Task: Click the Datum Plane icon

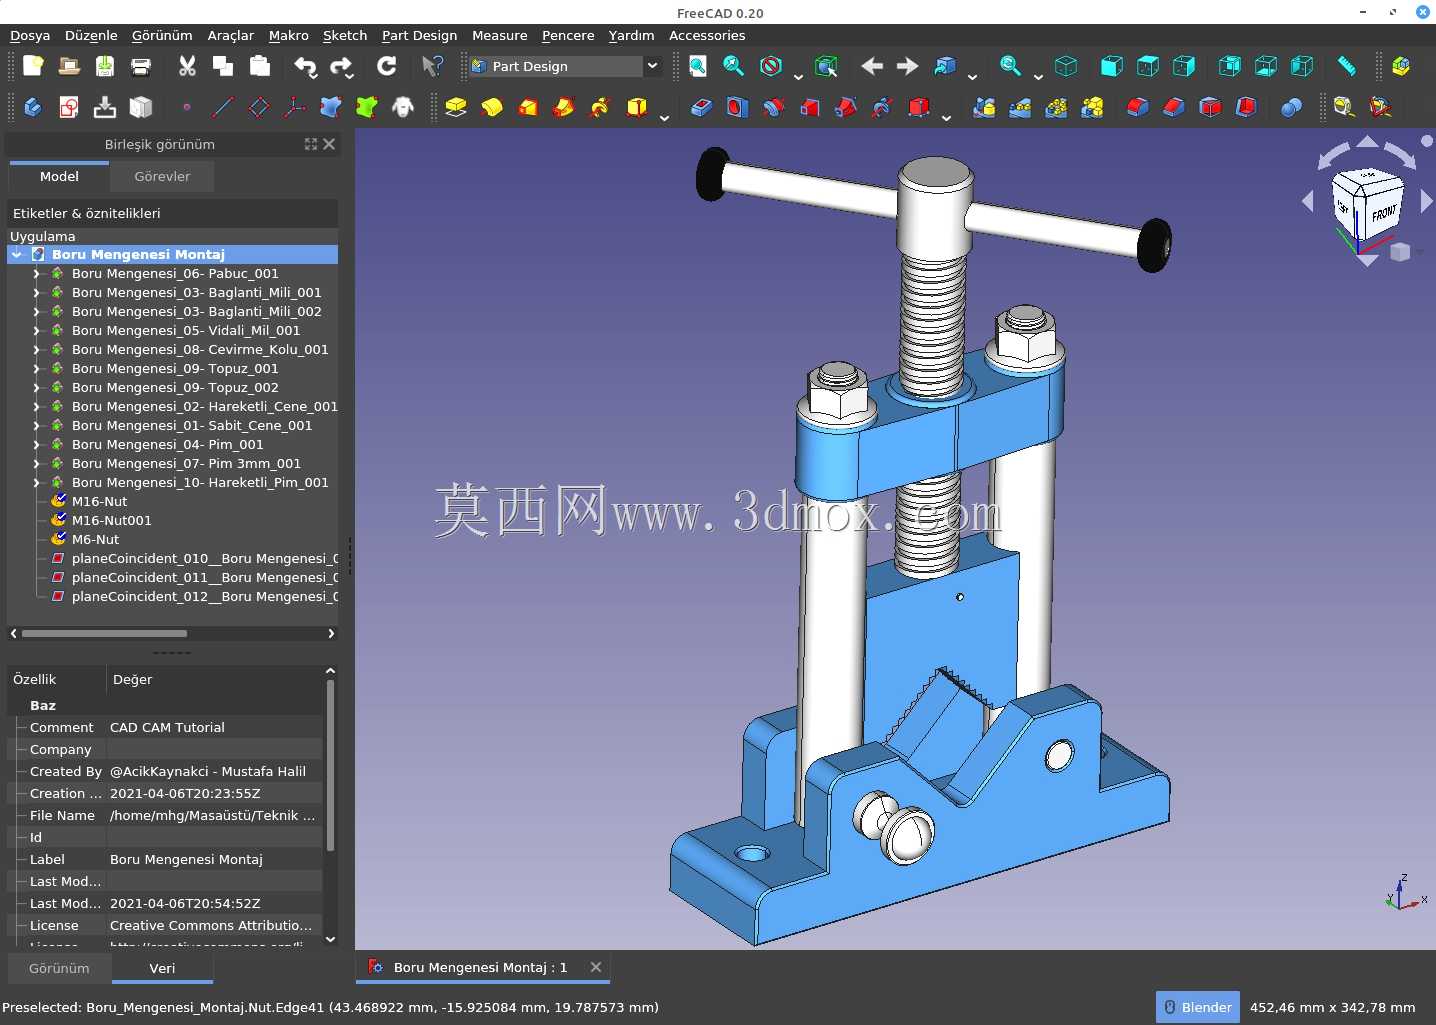Action: pyautogui.click(x=259, y=107)
